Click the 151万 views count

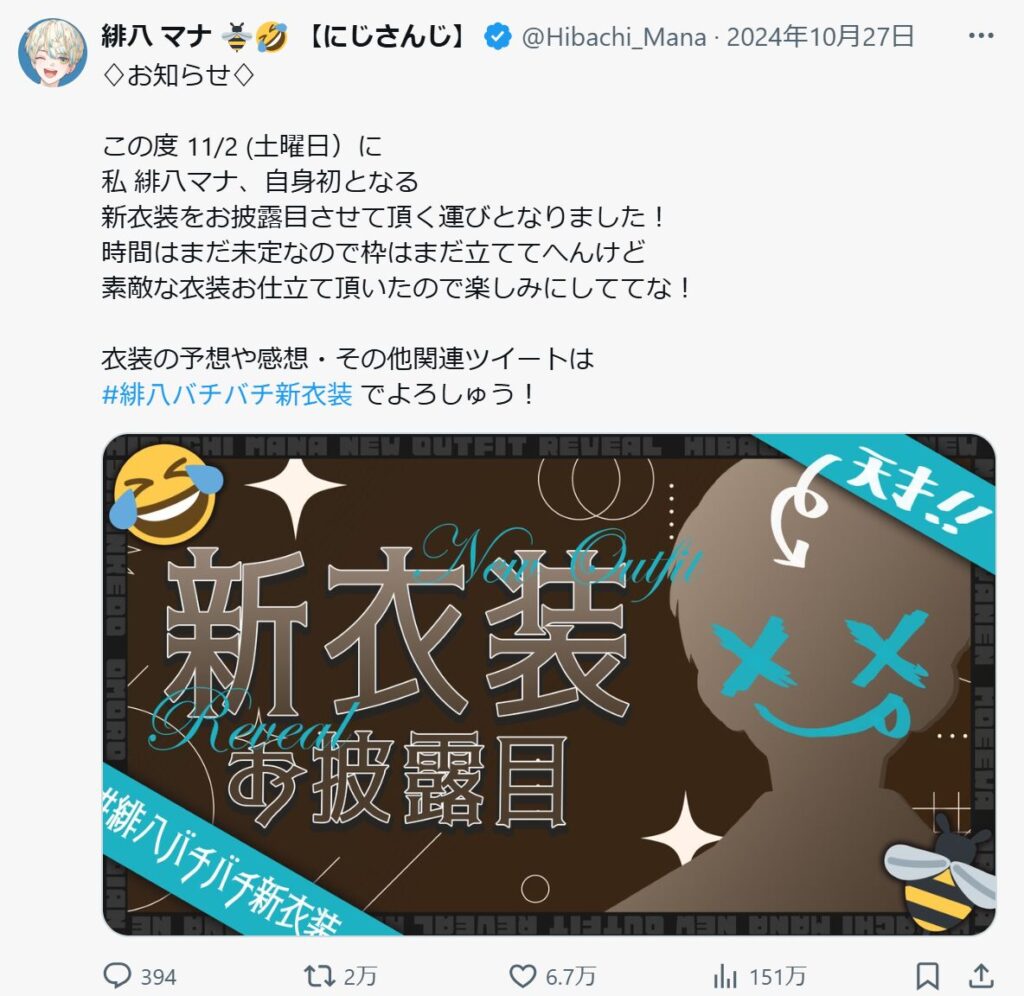pos(777,976)
